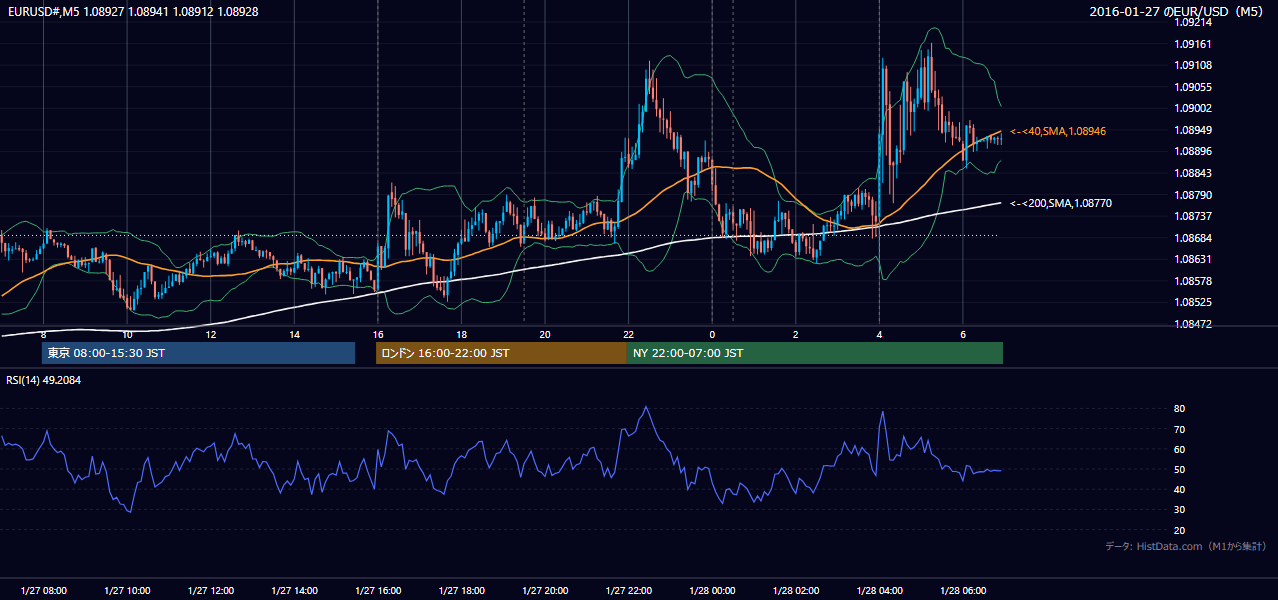Click the 1/28 02:00 date-time label
Screen dimensions: 1278x600
click(x=796, y=591)
